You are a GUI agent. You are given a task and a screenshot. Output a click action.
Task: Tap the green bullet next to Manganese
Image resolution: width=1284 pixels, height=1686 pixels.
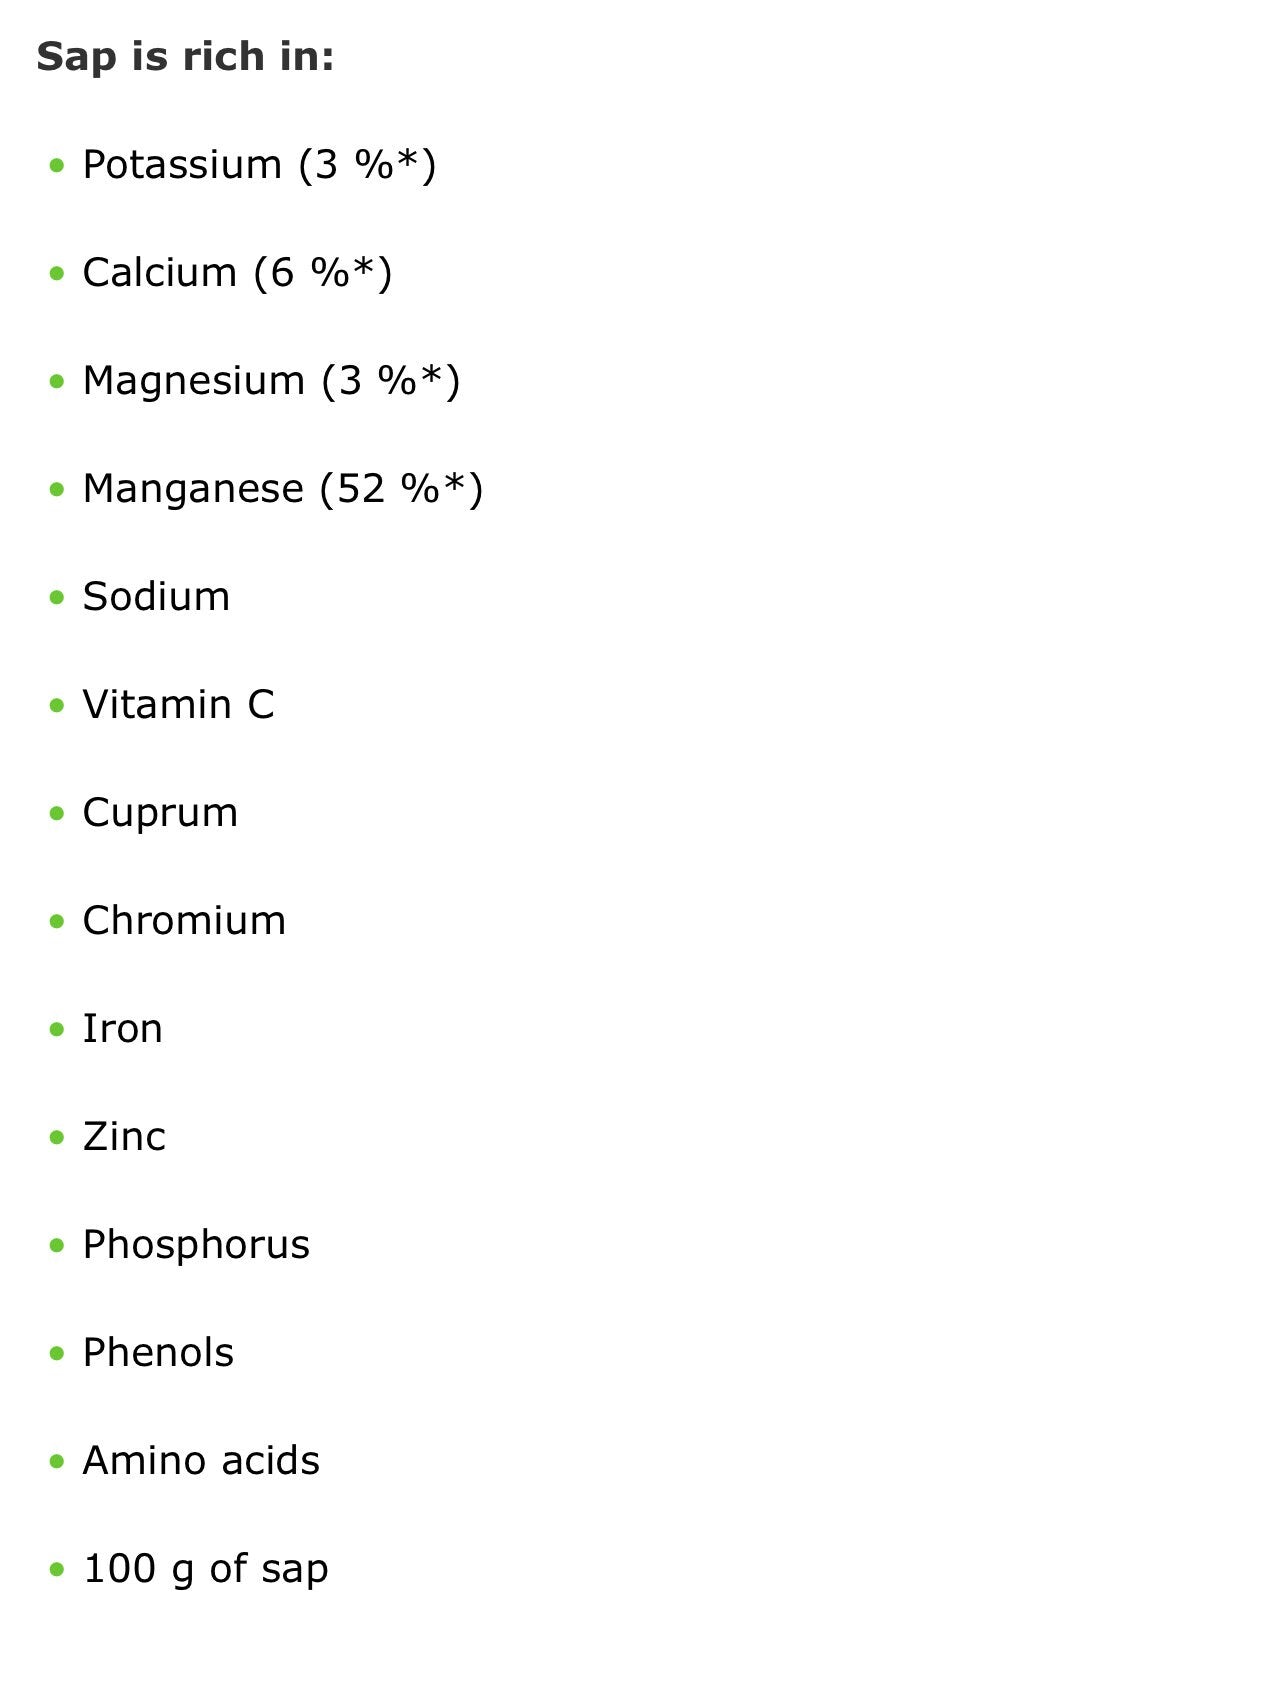coord(57,489)
